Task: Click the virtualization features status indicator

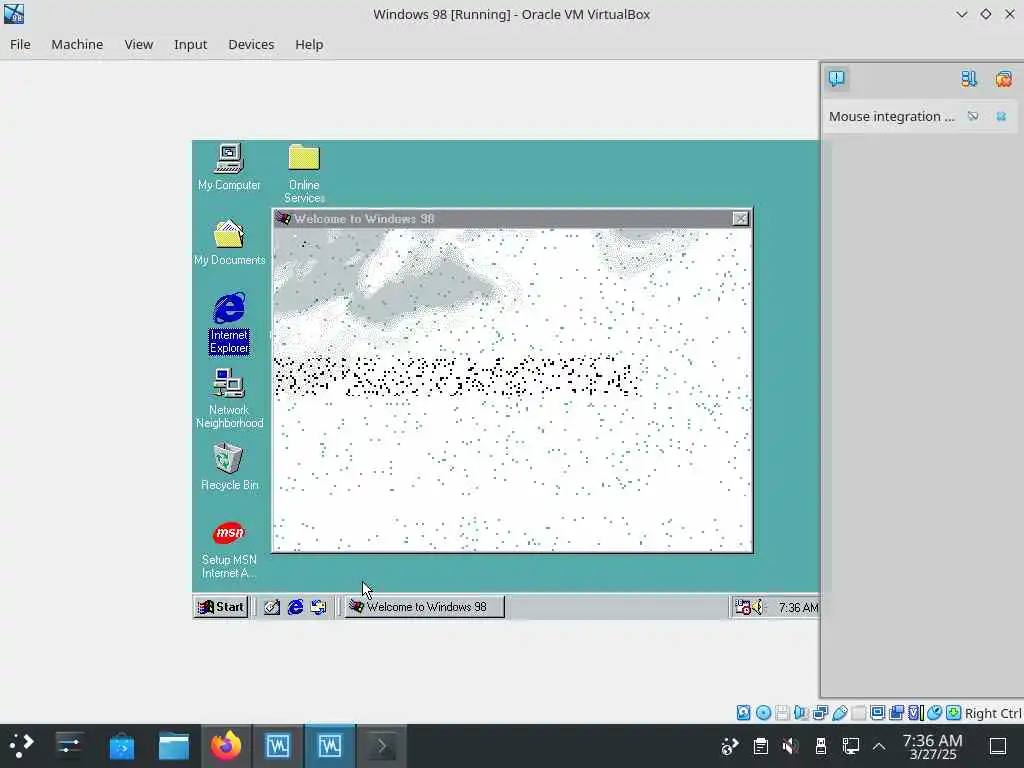Action: pyautogui.click(x=915, y=712)
